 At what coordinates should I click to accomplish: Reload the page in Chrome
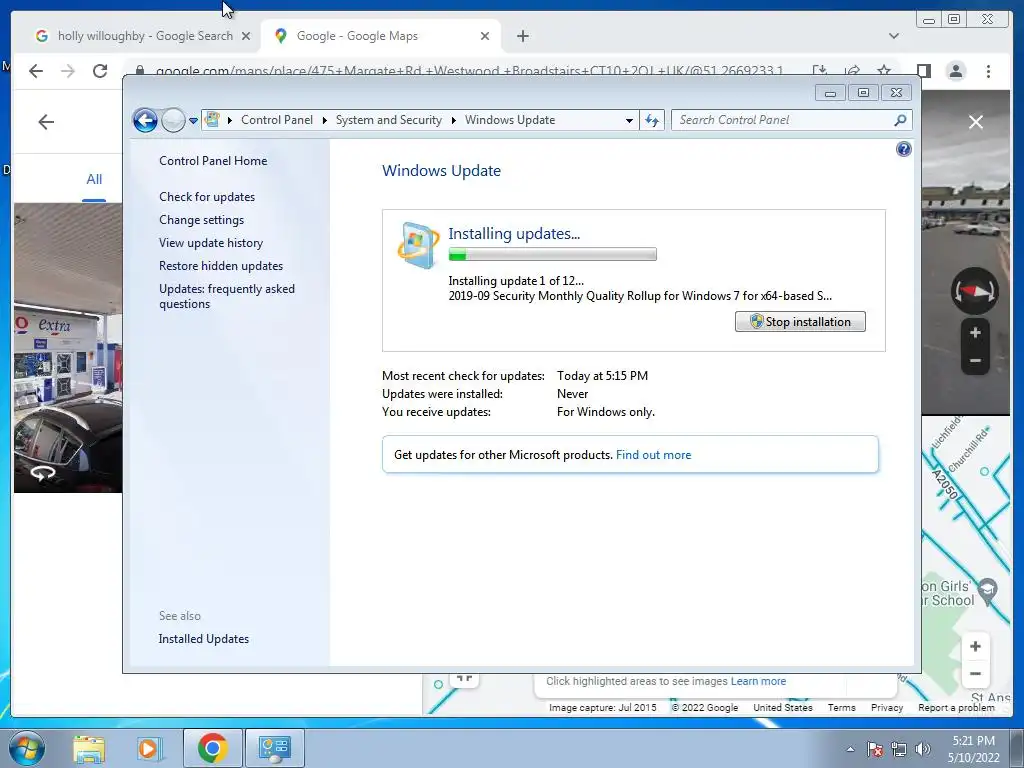100,71
